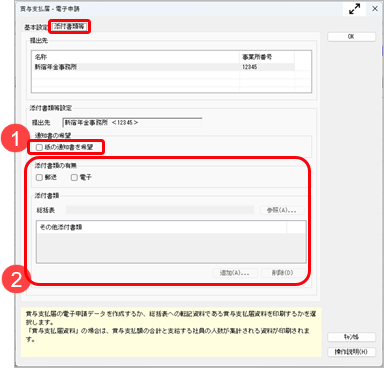Enable 紙の通知書を希望 checkbox
Screen dimensions: 384x368
tap(39, 147)
